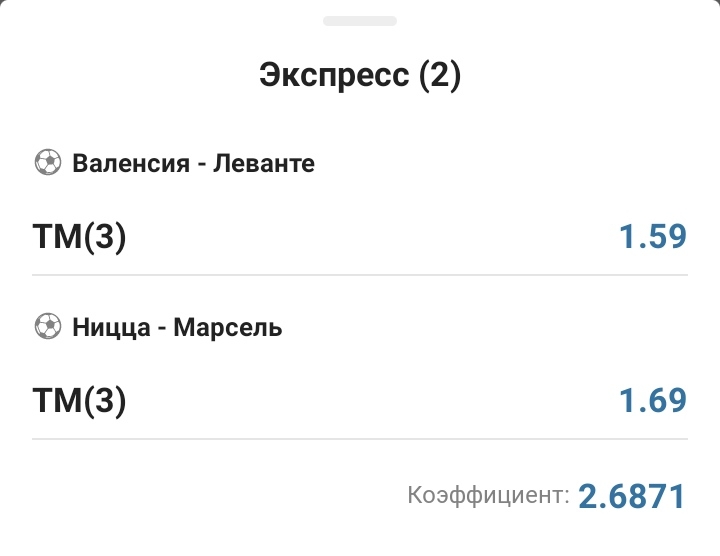Open the Валенсия team name
The width and height of the screenshot is (720, 556).
point(131,163)
